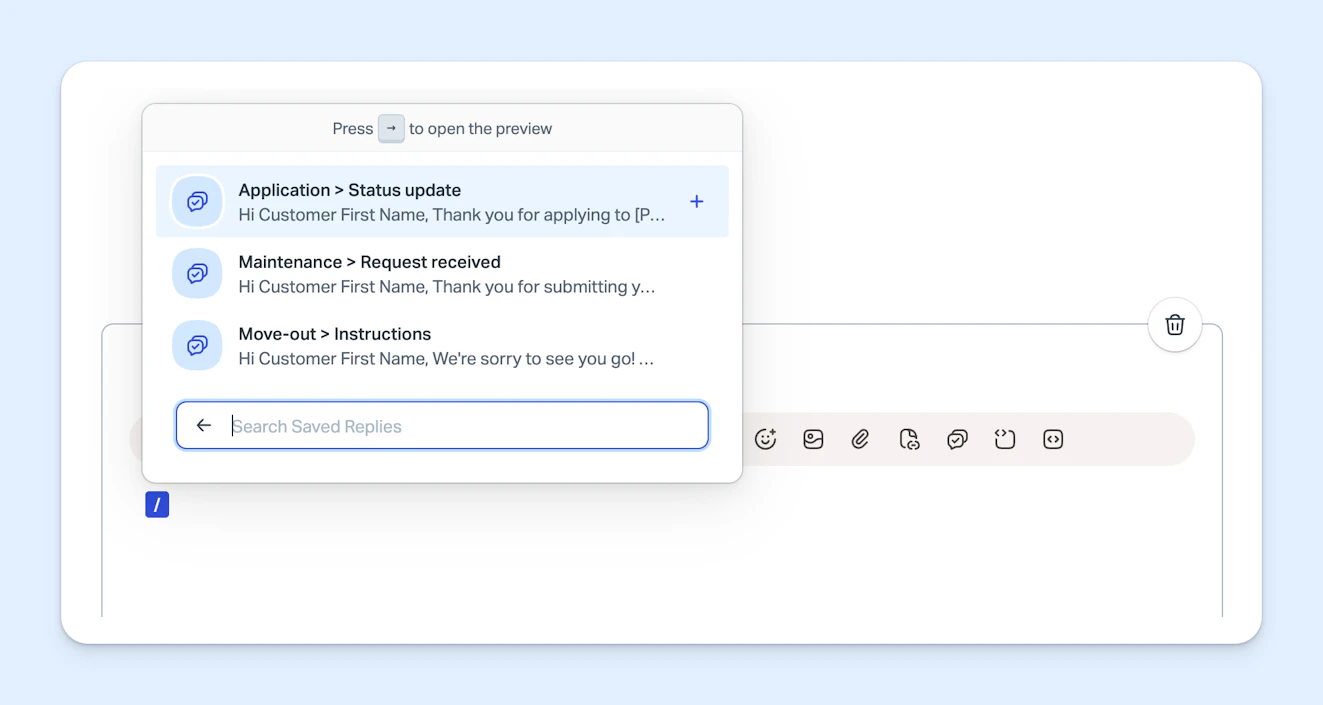Screen dimensions: 1323x705
Task: Click the Application reply's chat bubble icon
Action: click(x=197, y=201)
